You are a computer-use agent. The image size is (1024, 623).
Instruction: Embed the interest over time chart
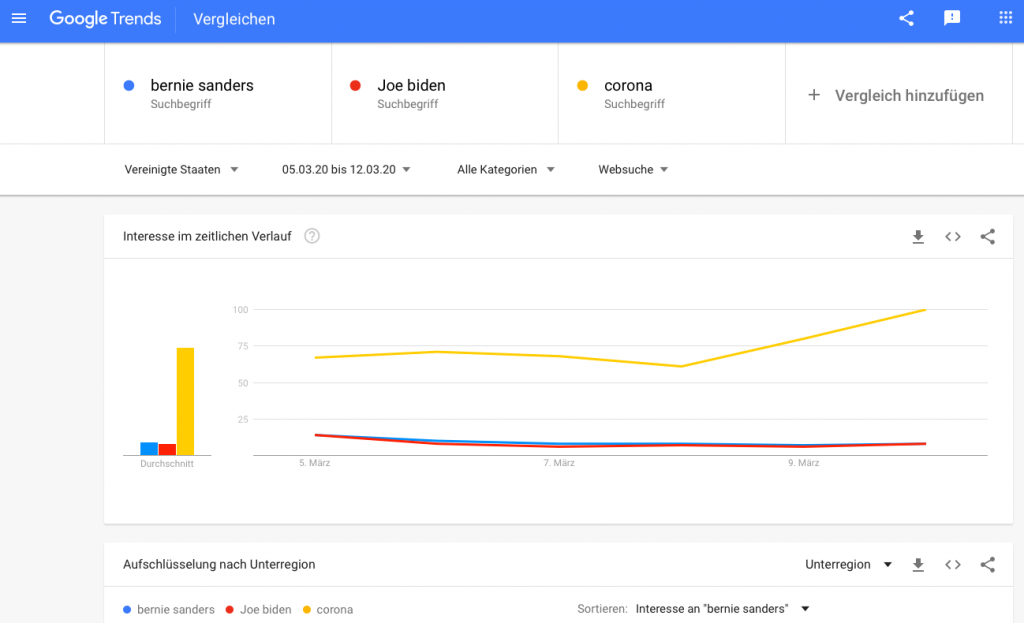[x=953, y=237]
